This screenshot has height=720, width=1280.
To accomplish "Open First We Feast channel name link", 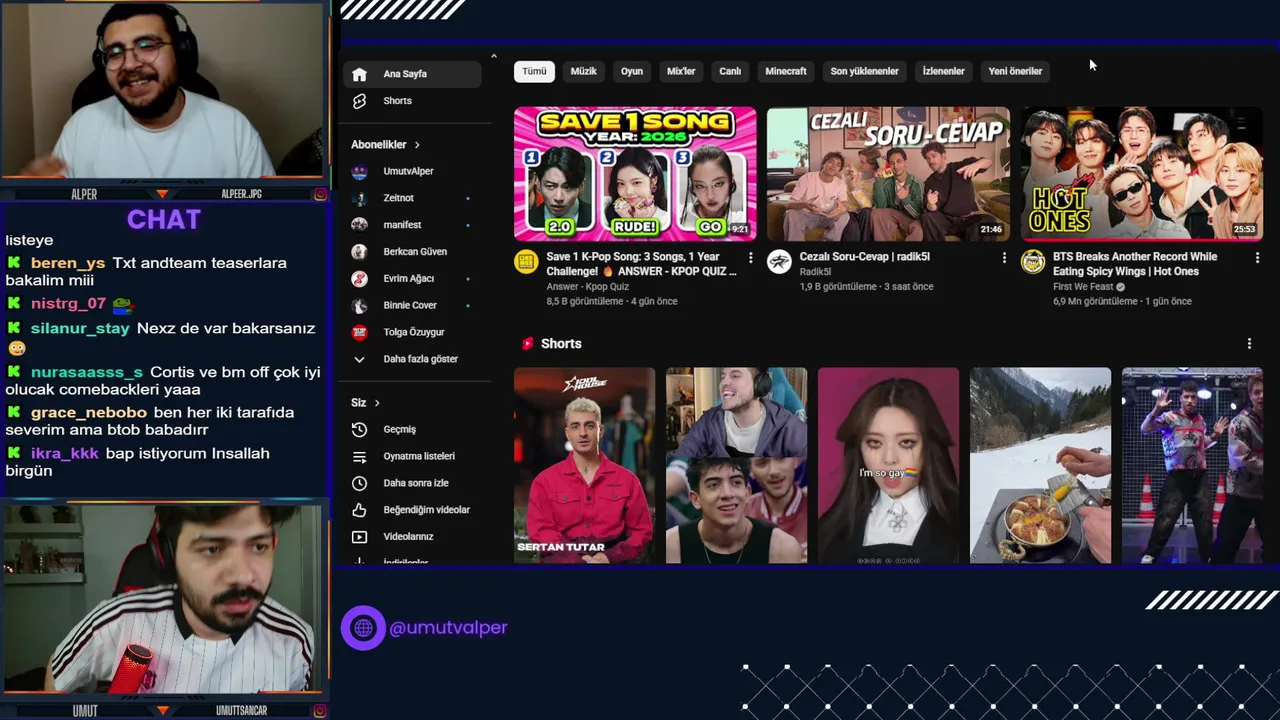I will point(1083,287).
